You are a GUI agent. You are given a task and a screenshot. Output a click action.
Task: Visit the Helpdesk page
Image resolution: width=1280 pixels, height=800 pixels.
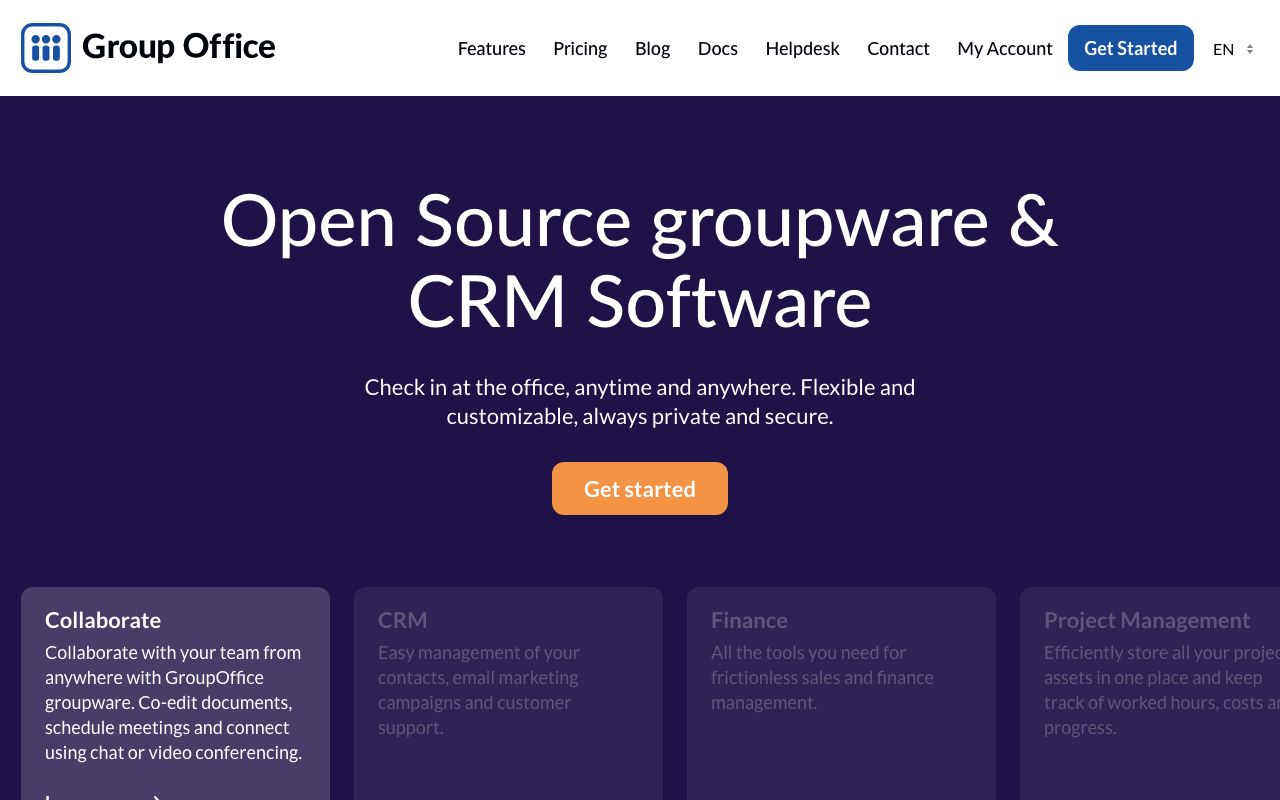[802, 48]
